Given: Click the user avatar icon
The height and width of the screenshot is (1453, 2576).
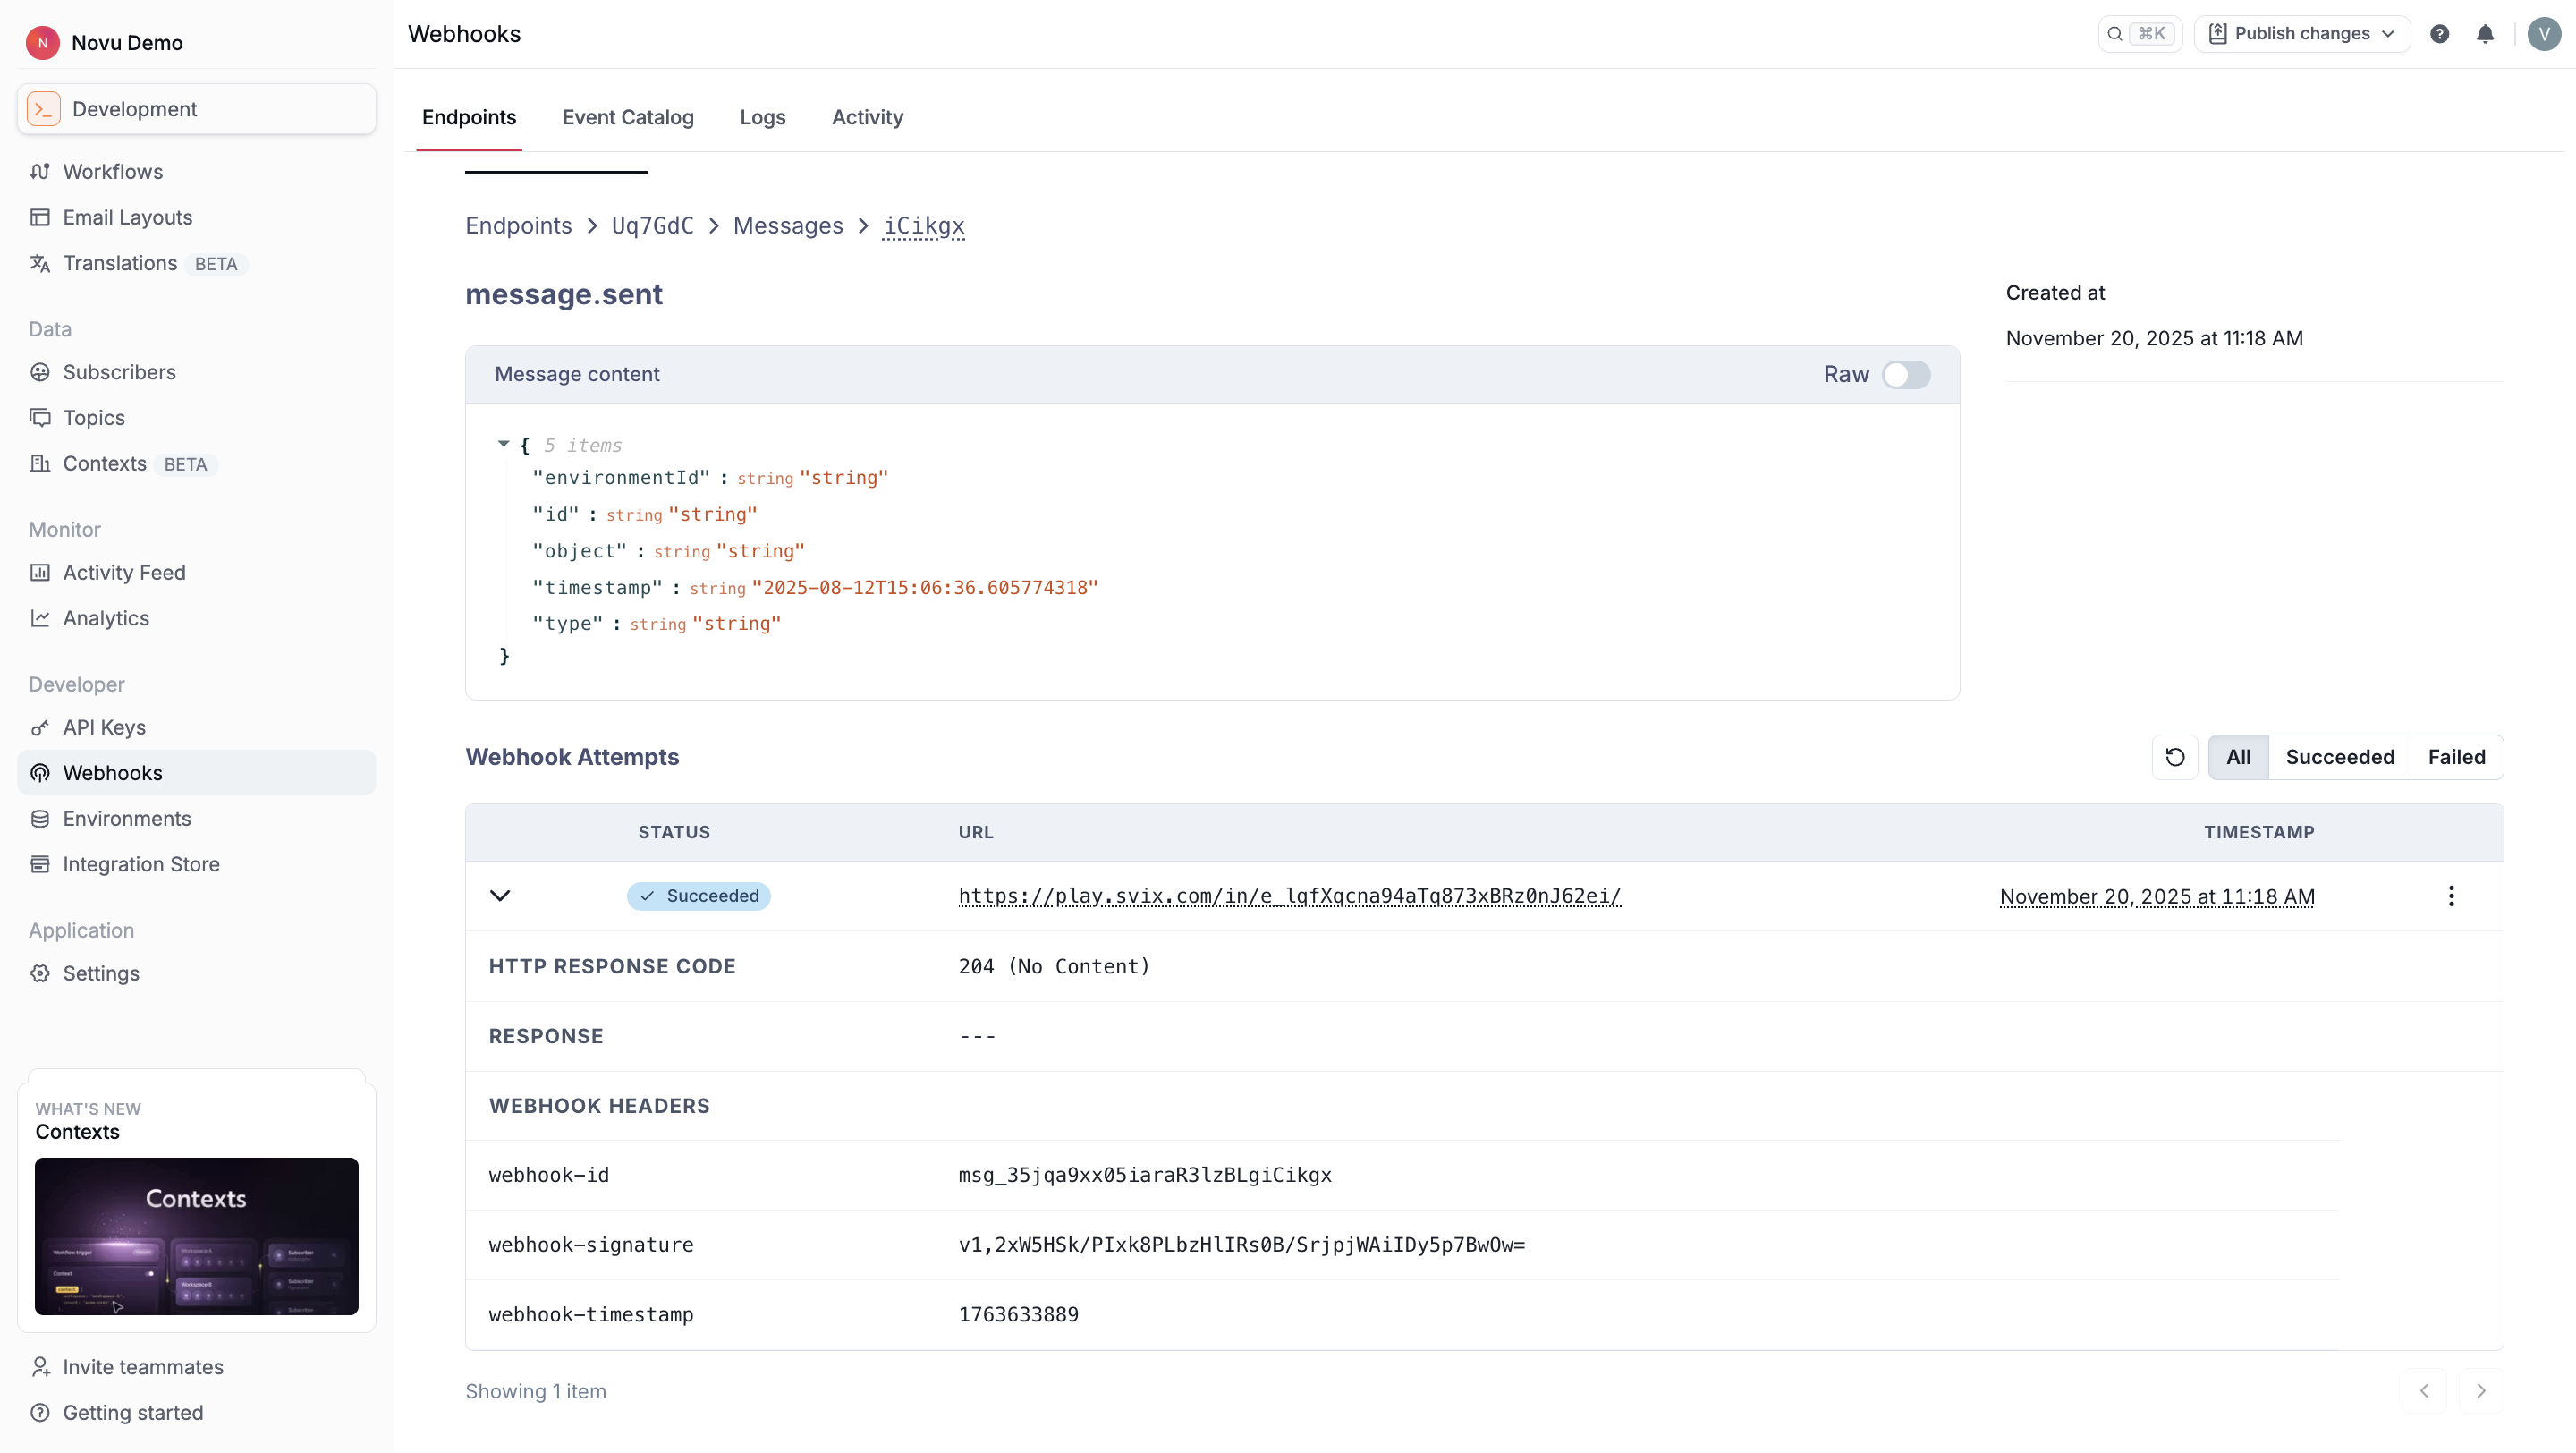Looking at the screenshot, I should pos(2543,34).
